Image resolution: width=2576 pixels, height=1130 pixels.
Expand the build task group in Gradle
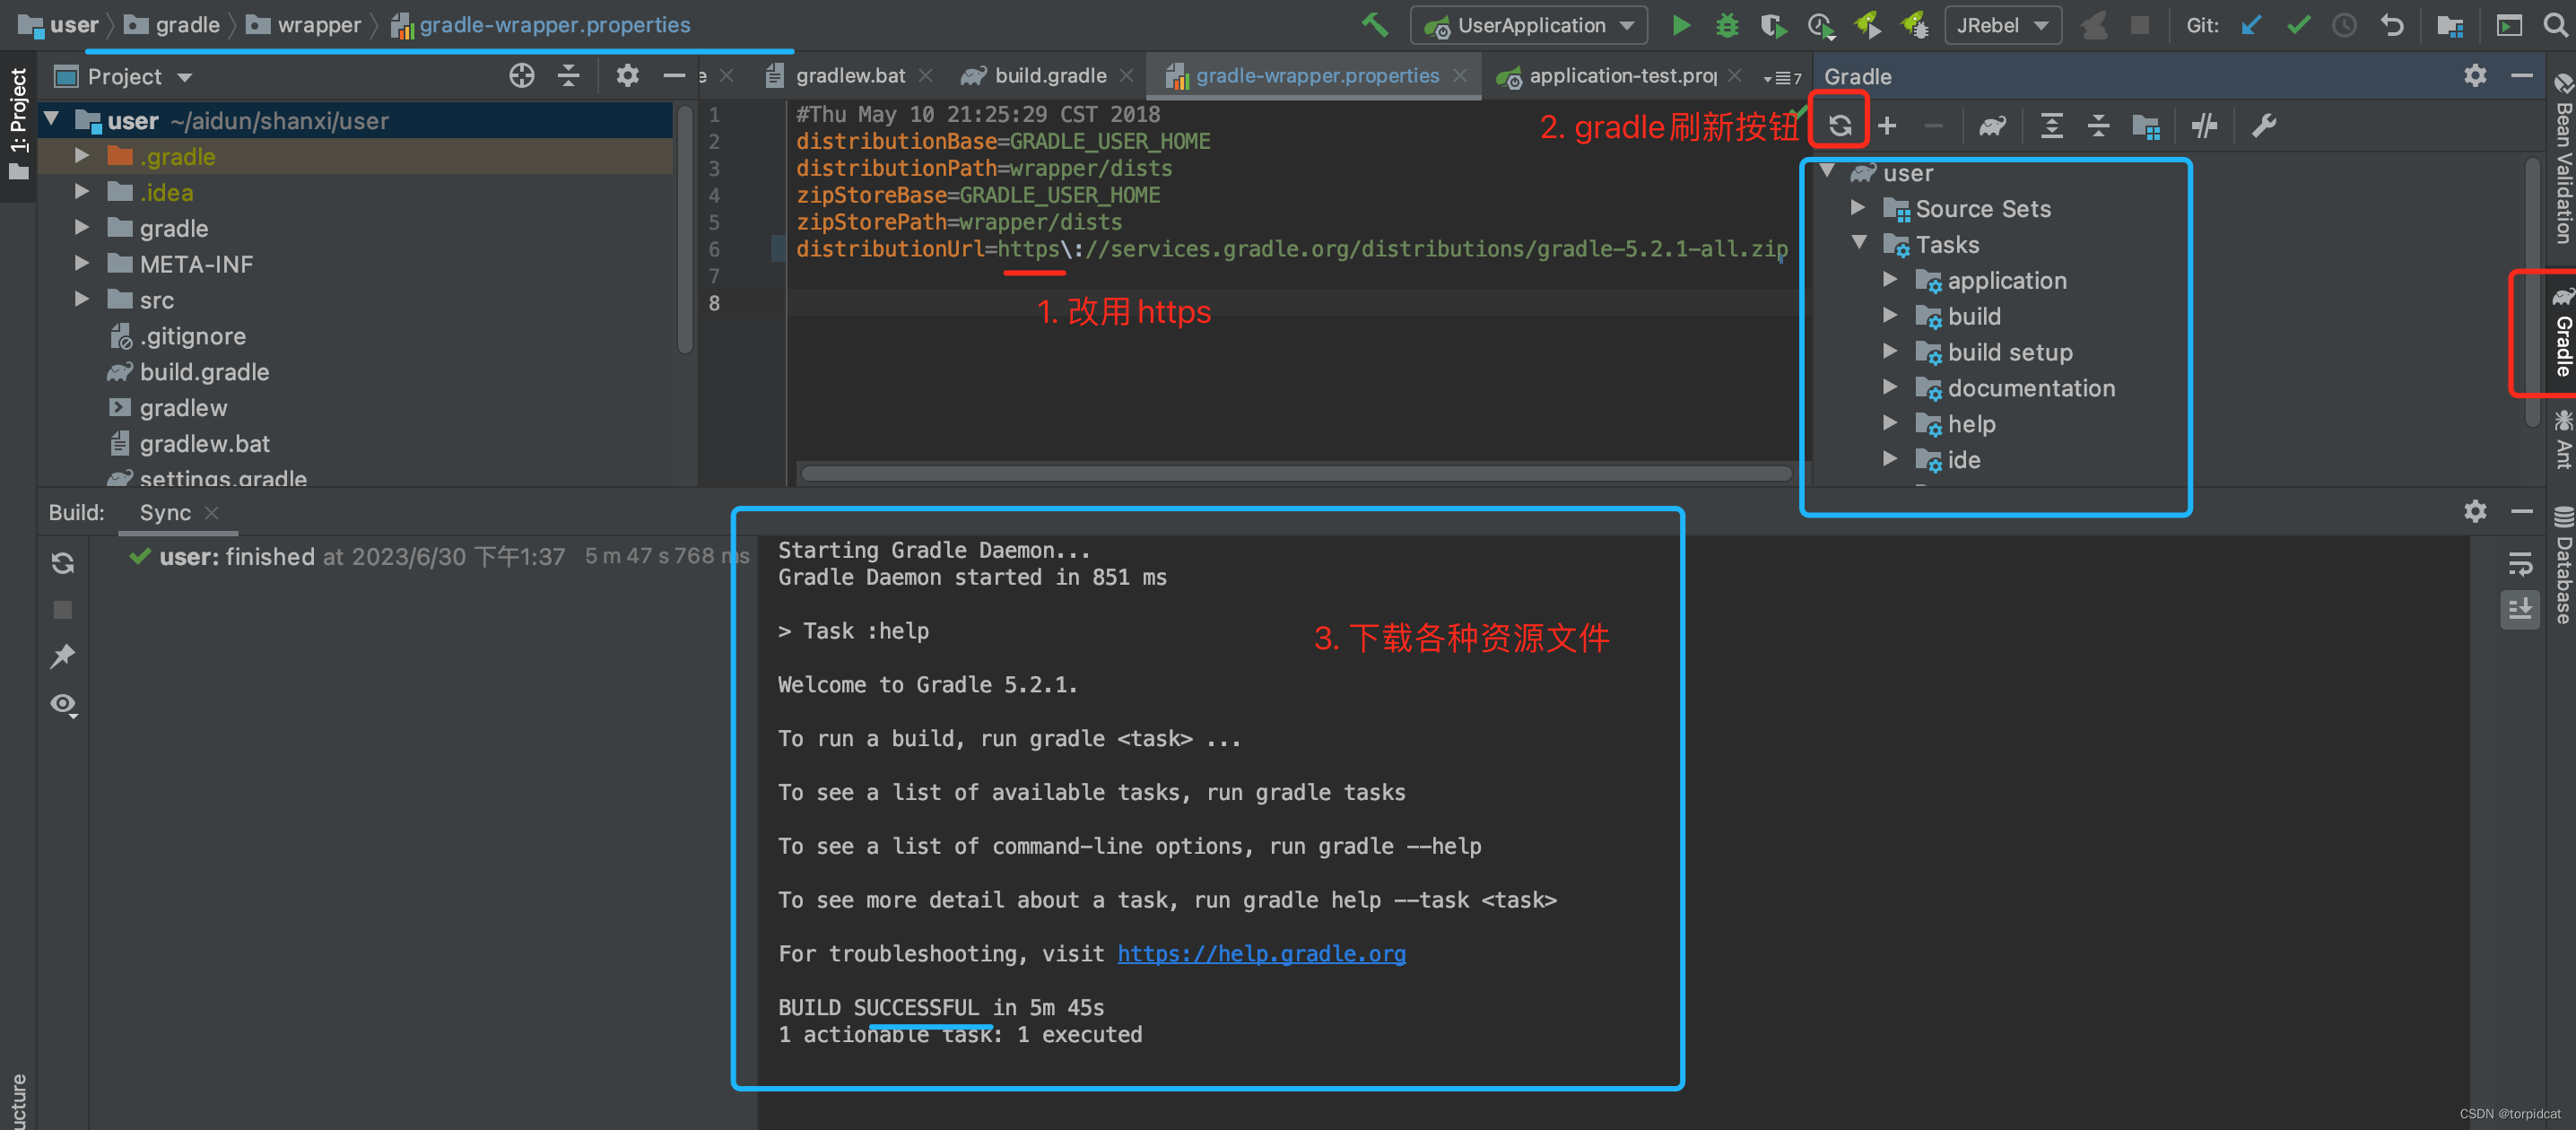(1889, 316)
